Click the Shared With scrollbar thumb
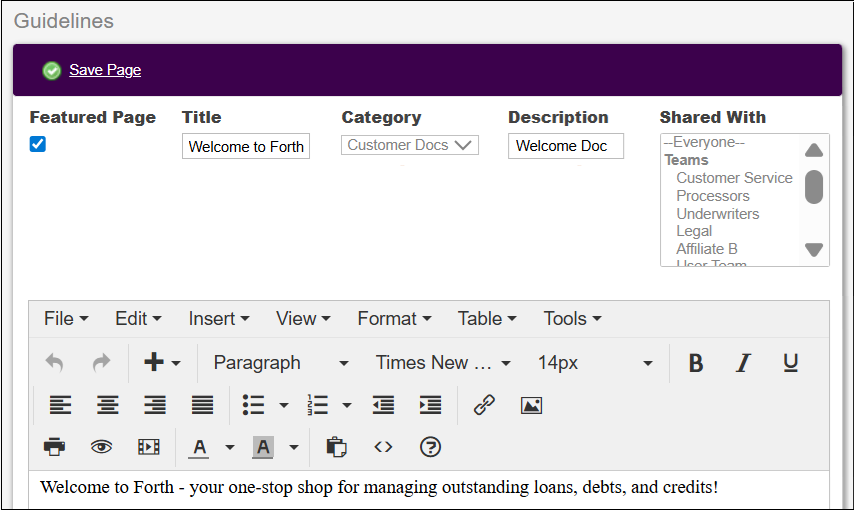This screenshot has width=854, height=510. [x=814, y=187]
